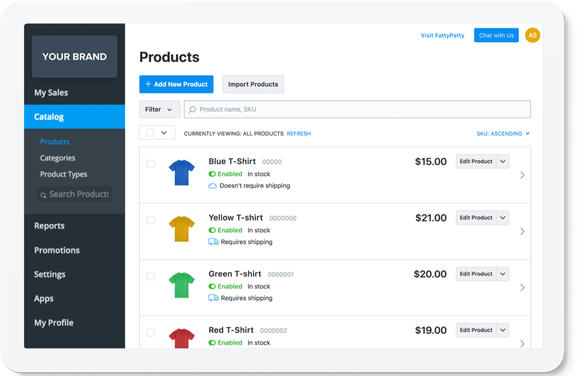The image size is (578, 376).
Task: Click the truck icon in Yellow T-shirt row
Action: pos(213,242)
